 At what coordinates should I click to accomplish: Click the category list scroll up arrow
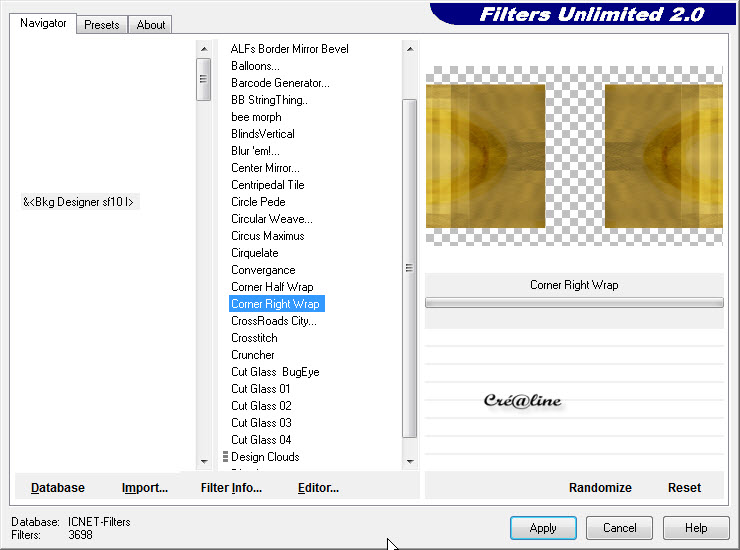pos(204,48)
